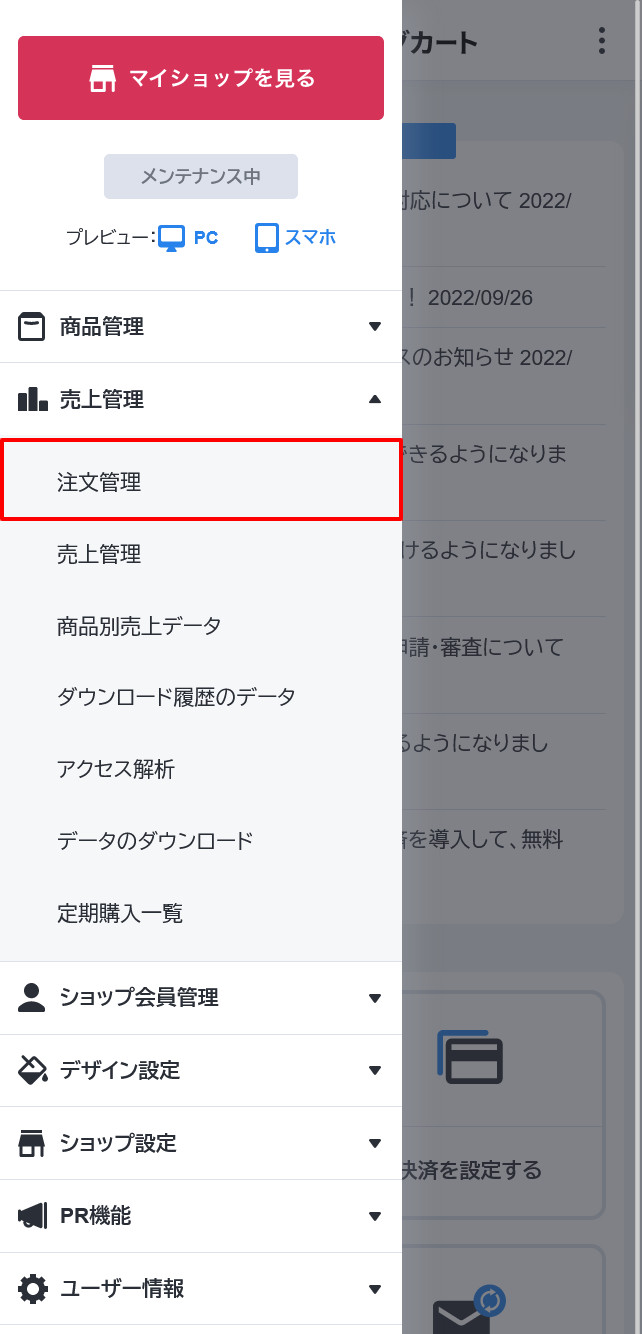Click the ショップ会員管理 person icon
The height and width of the screenshot is (1334, 642).
pyautogui.click(x=32, y=997)
